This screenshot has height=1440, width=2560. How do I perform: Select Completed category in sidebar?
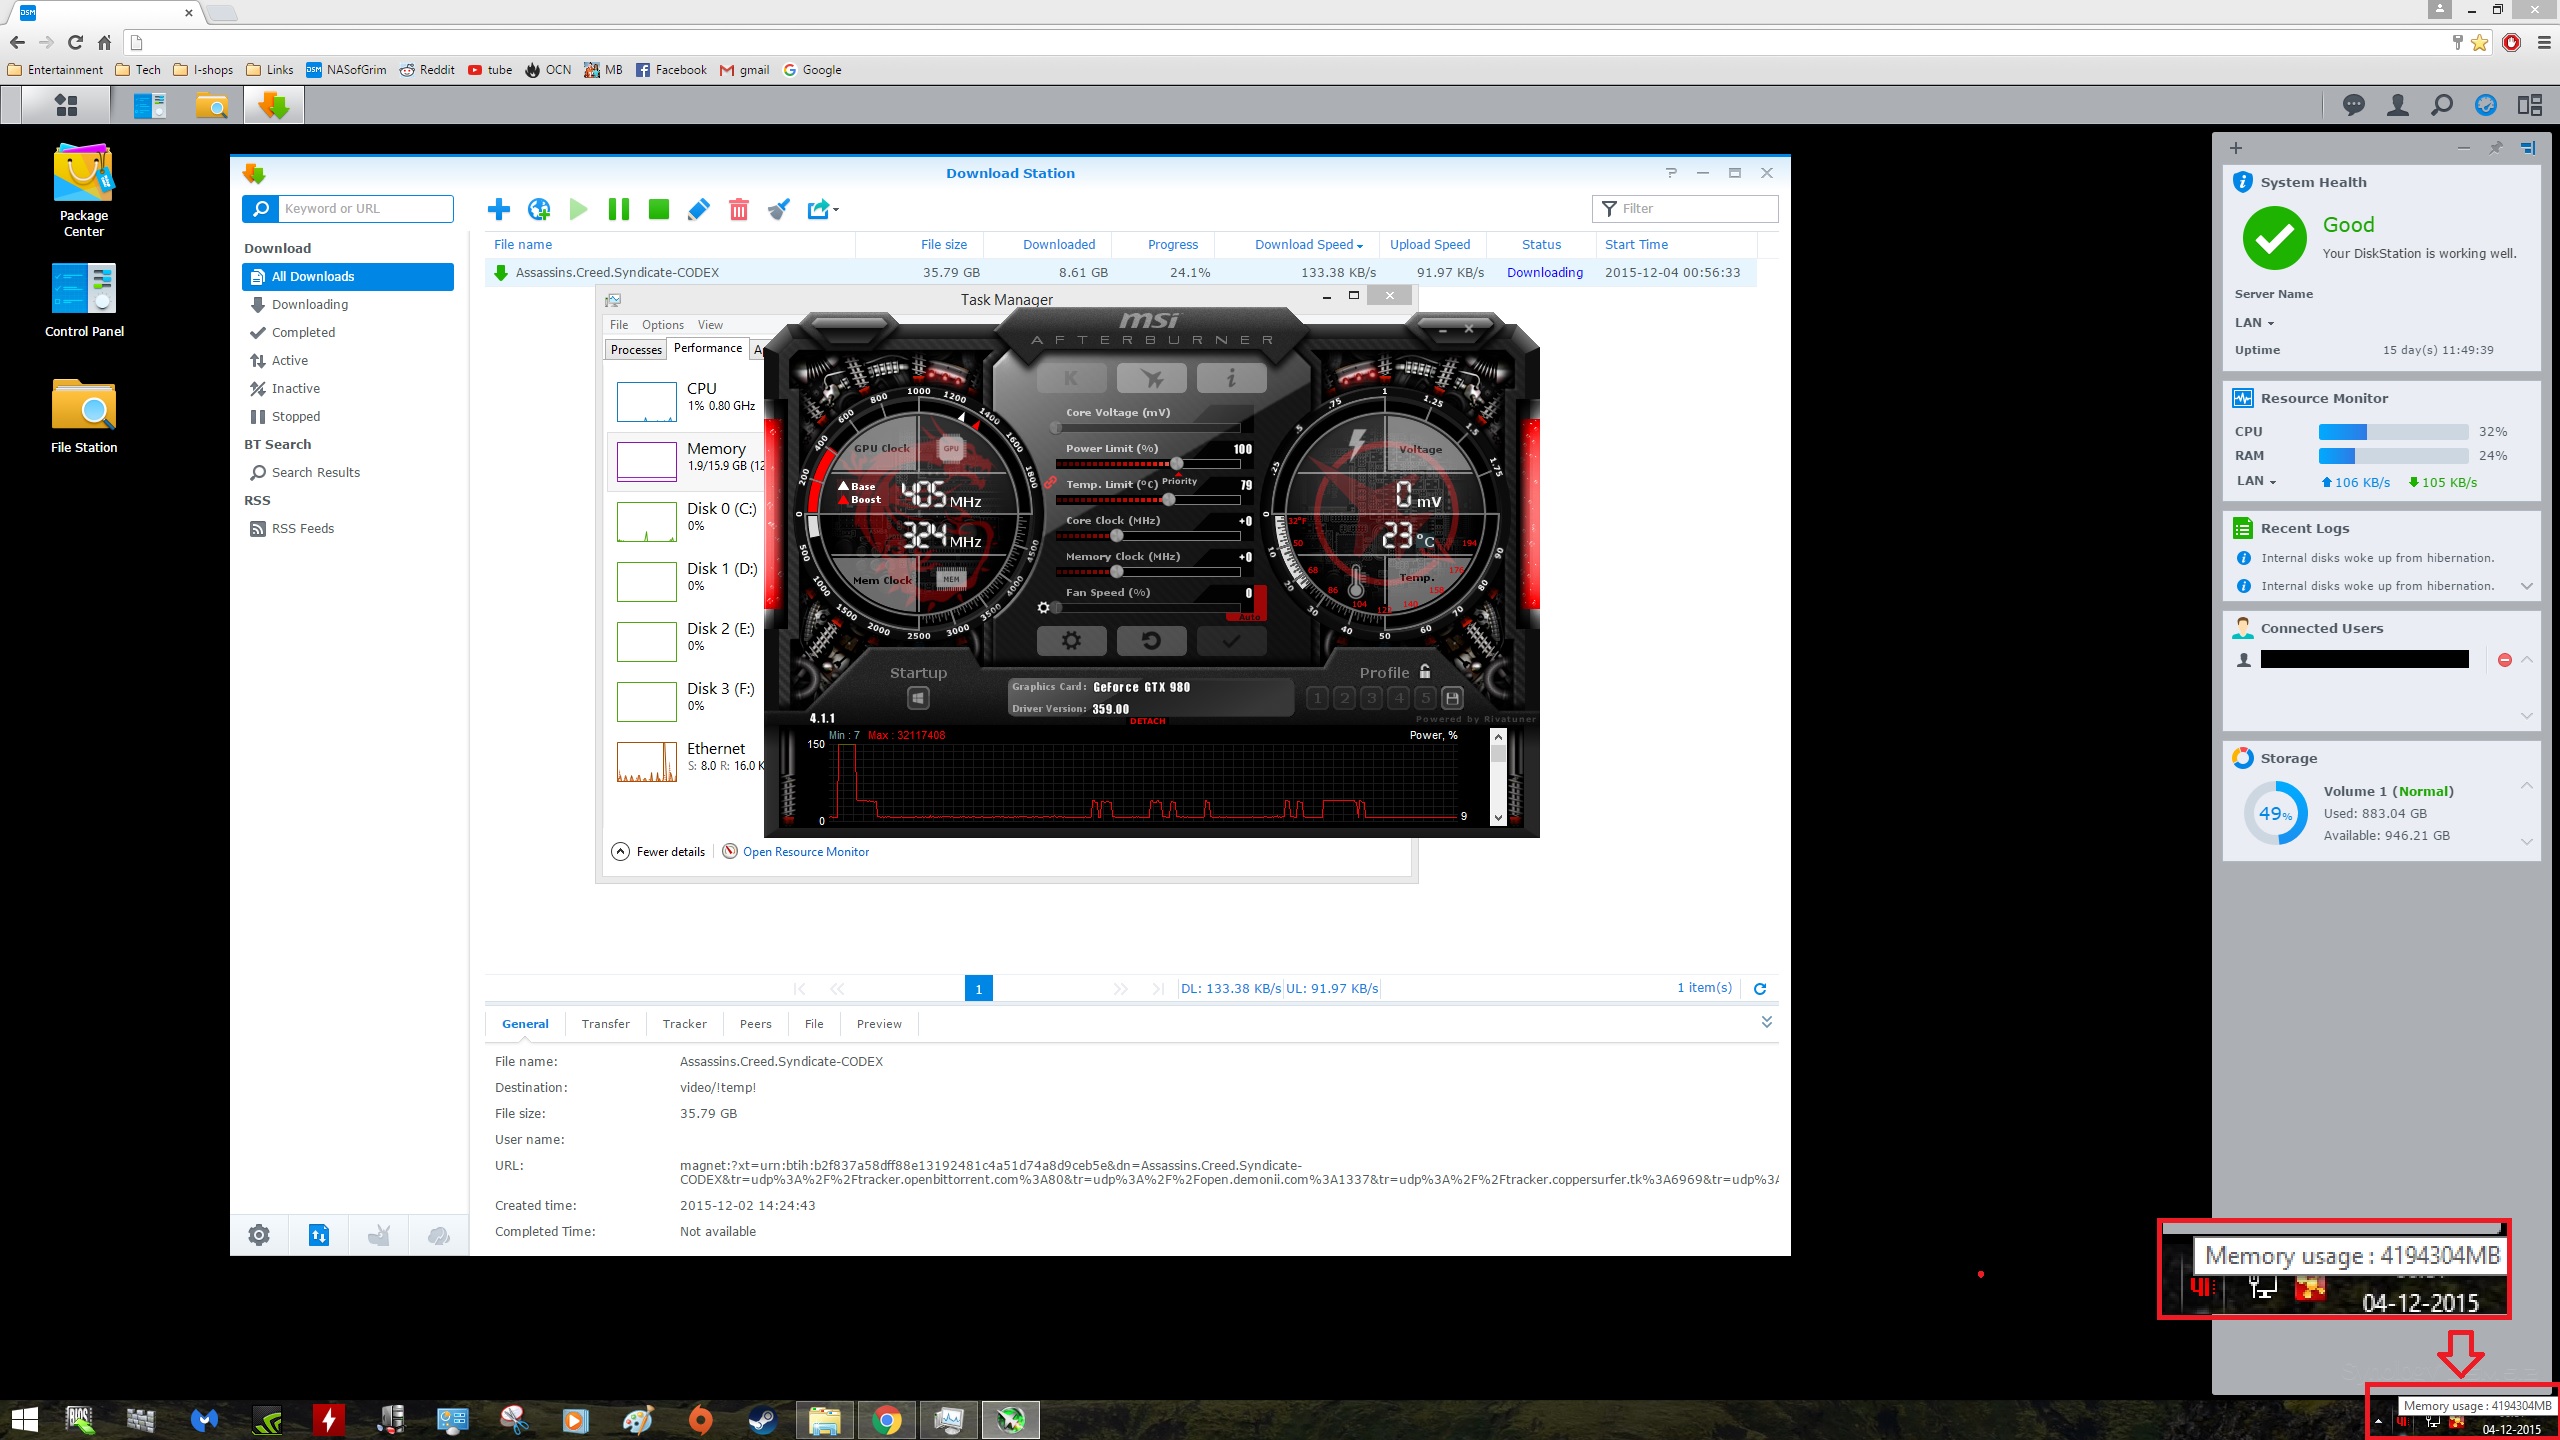(x=348, y=333)
